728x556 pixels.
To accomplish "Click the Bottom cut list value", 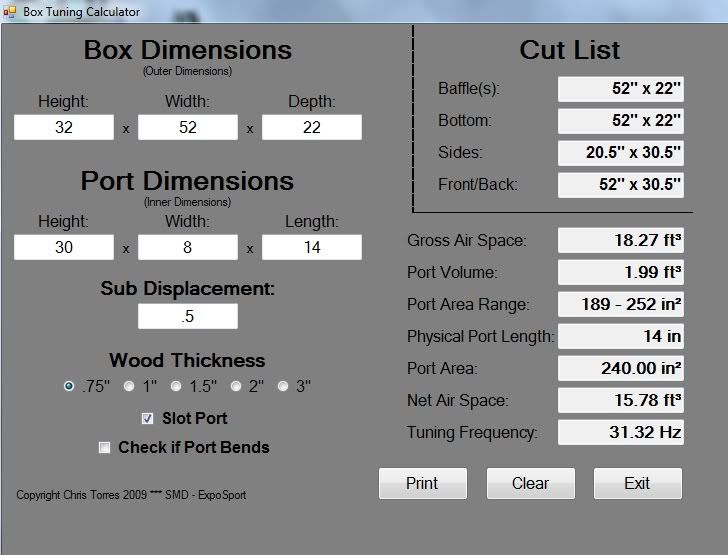I will click(621, 121).
